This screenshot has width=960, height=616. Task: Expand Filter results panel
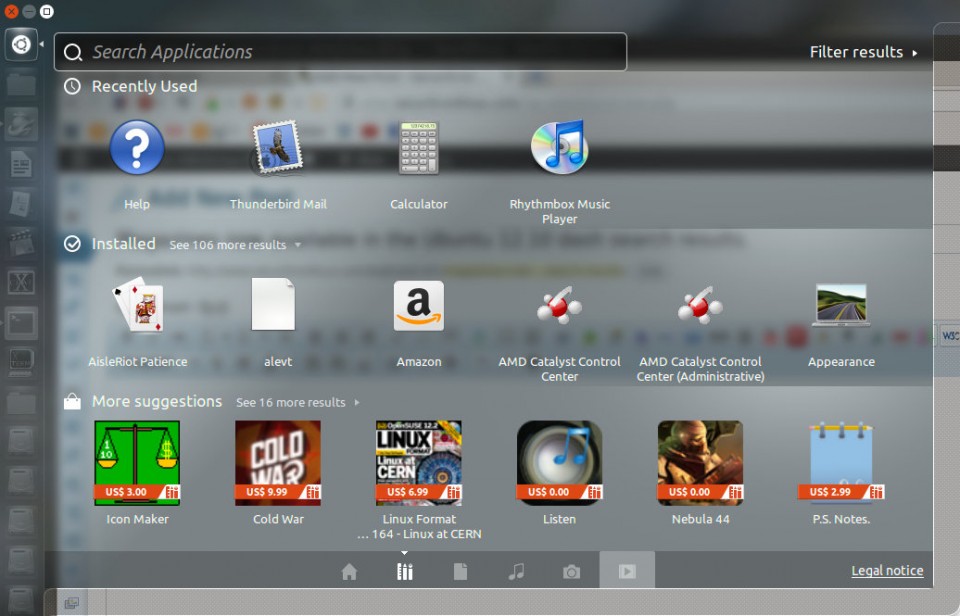pyautogui.click(x=863, y=52)
